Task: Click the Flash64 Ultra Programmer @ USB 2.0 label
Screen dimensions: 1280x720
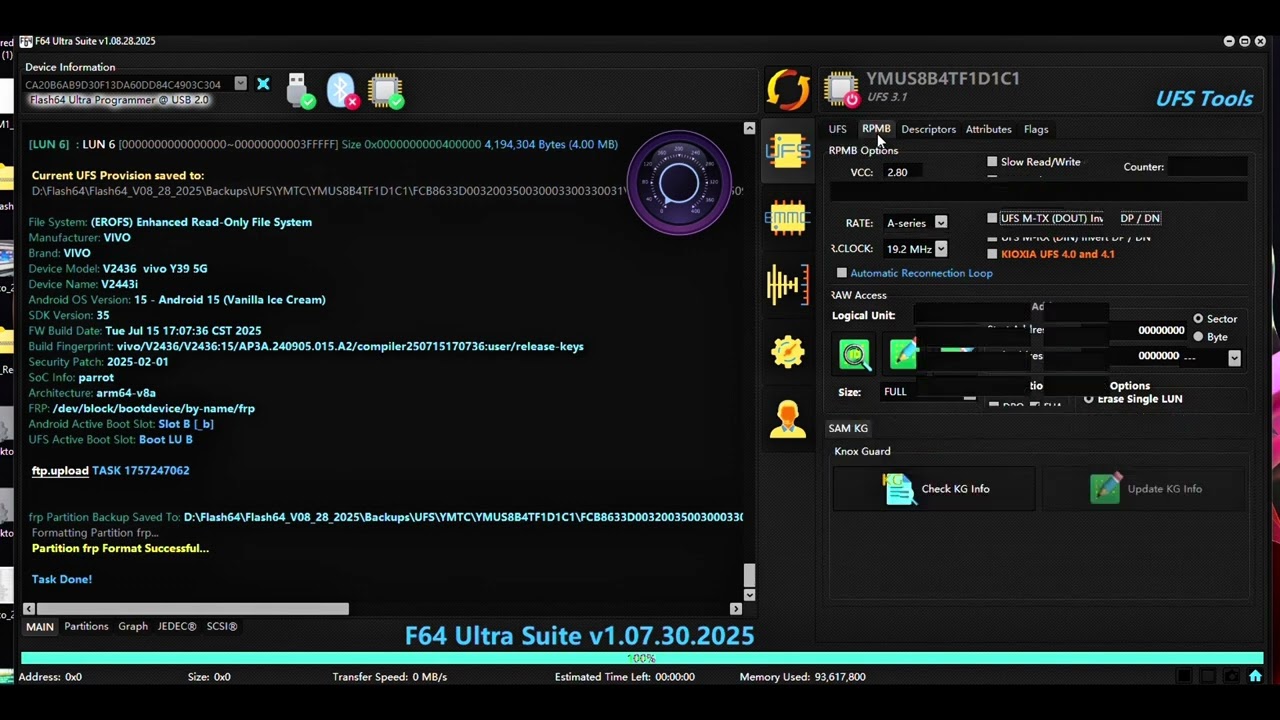Action: coord(119,100)
